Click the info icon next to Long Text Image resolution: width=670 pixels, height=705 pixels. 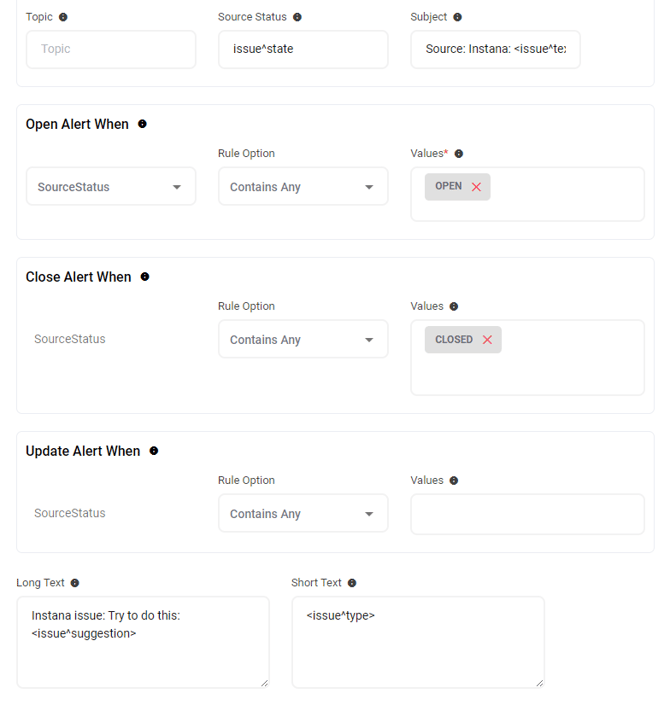(x=75, y=583)
